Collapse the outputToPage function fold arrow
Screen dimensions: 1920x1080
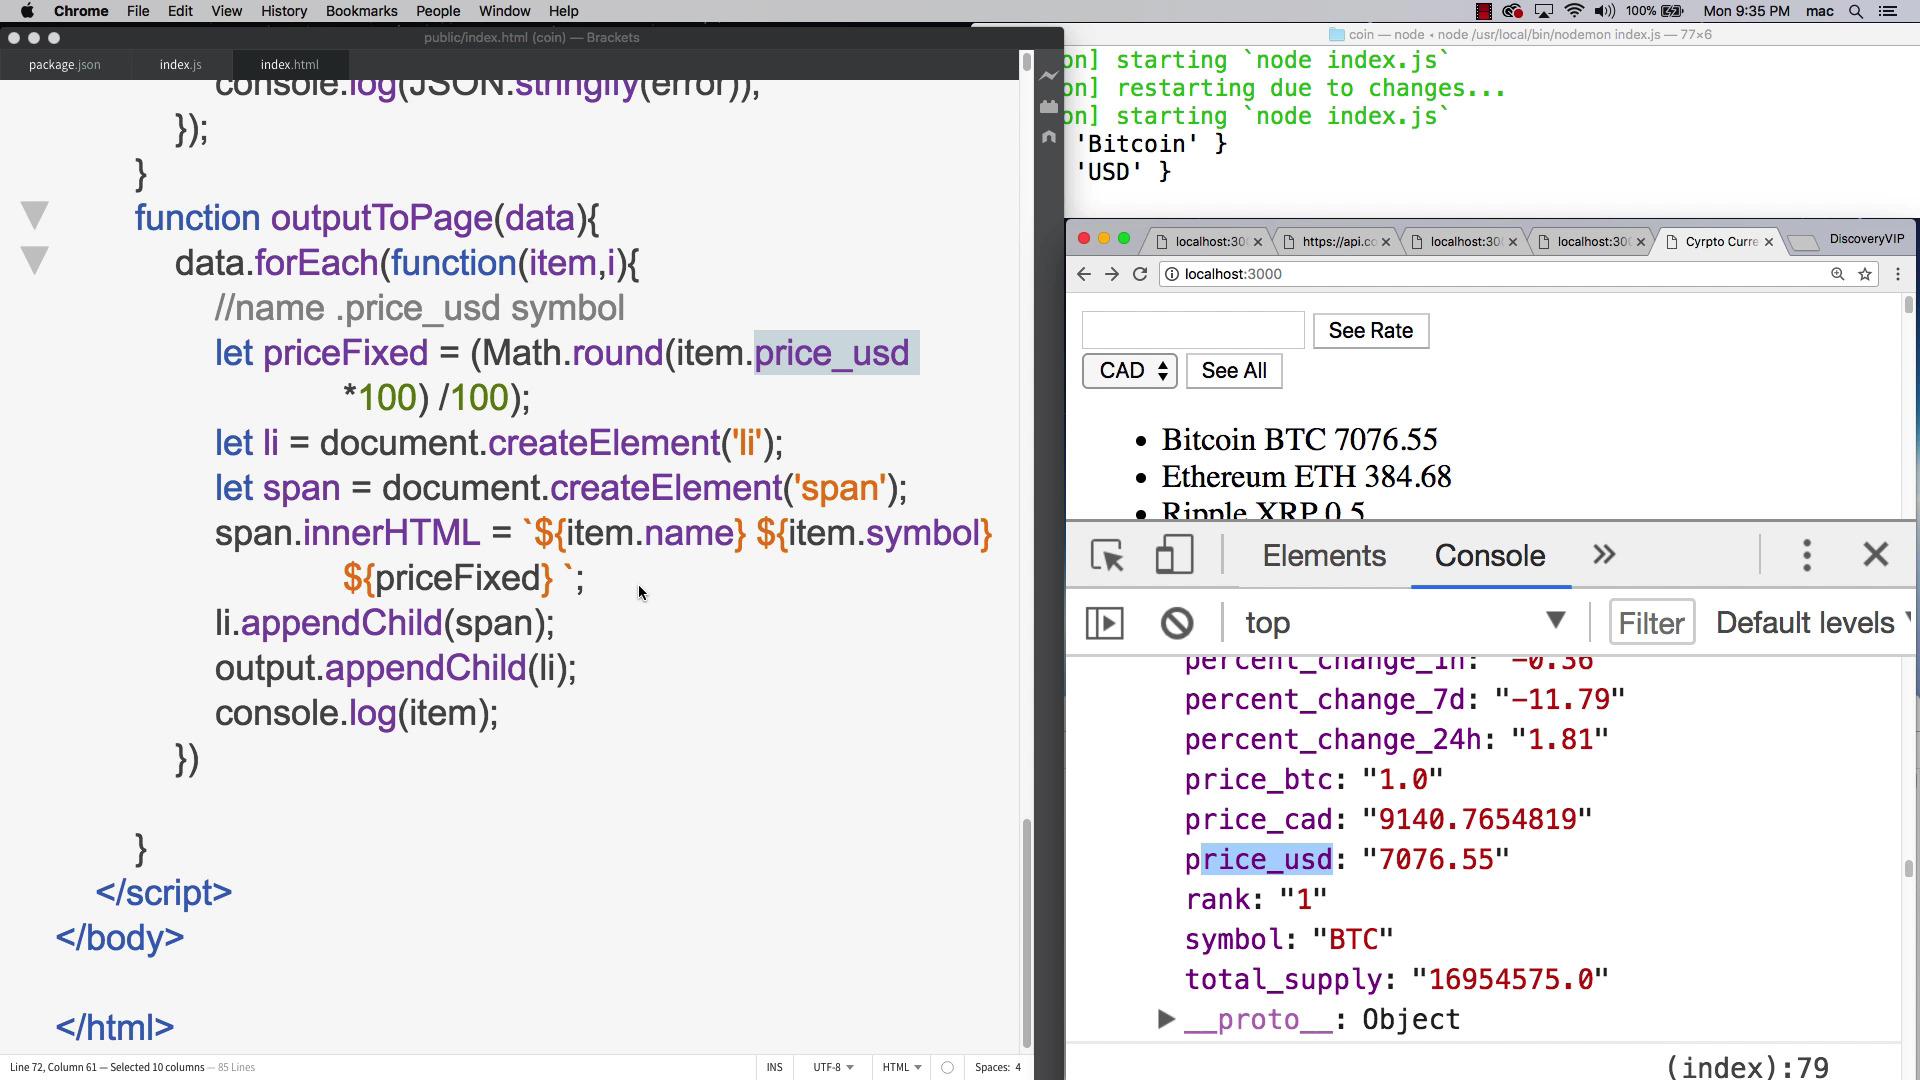(35, 215)
